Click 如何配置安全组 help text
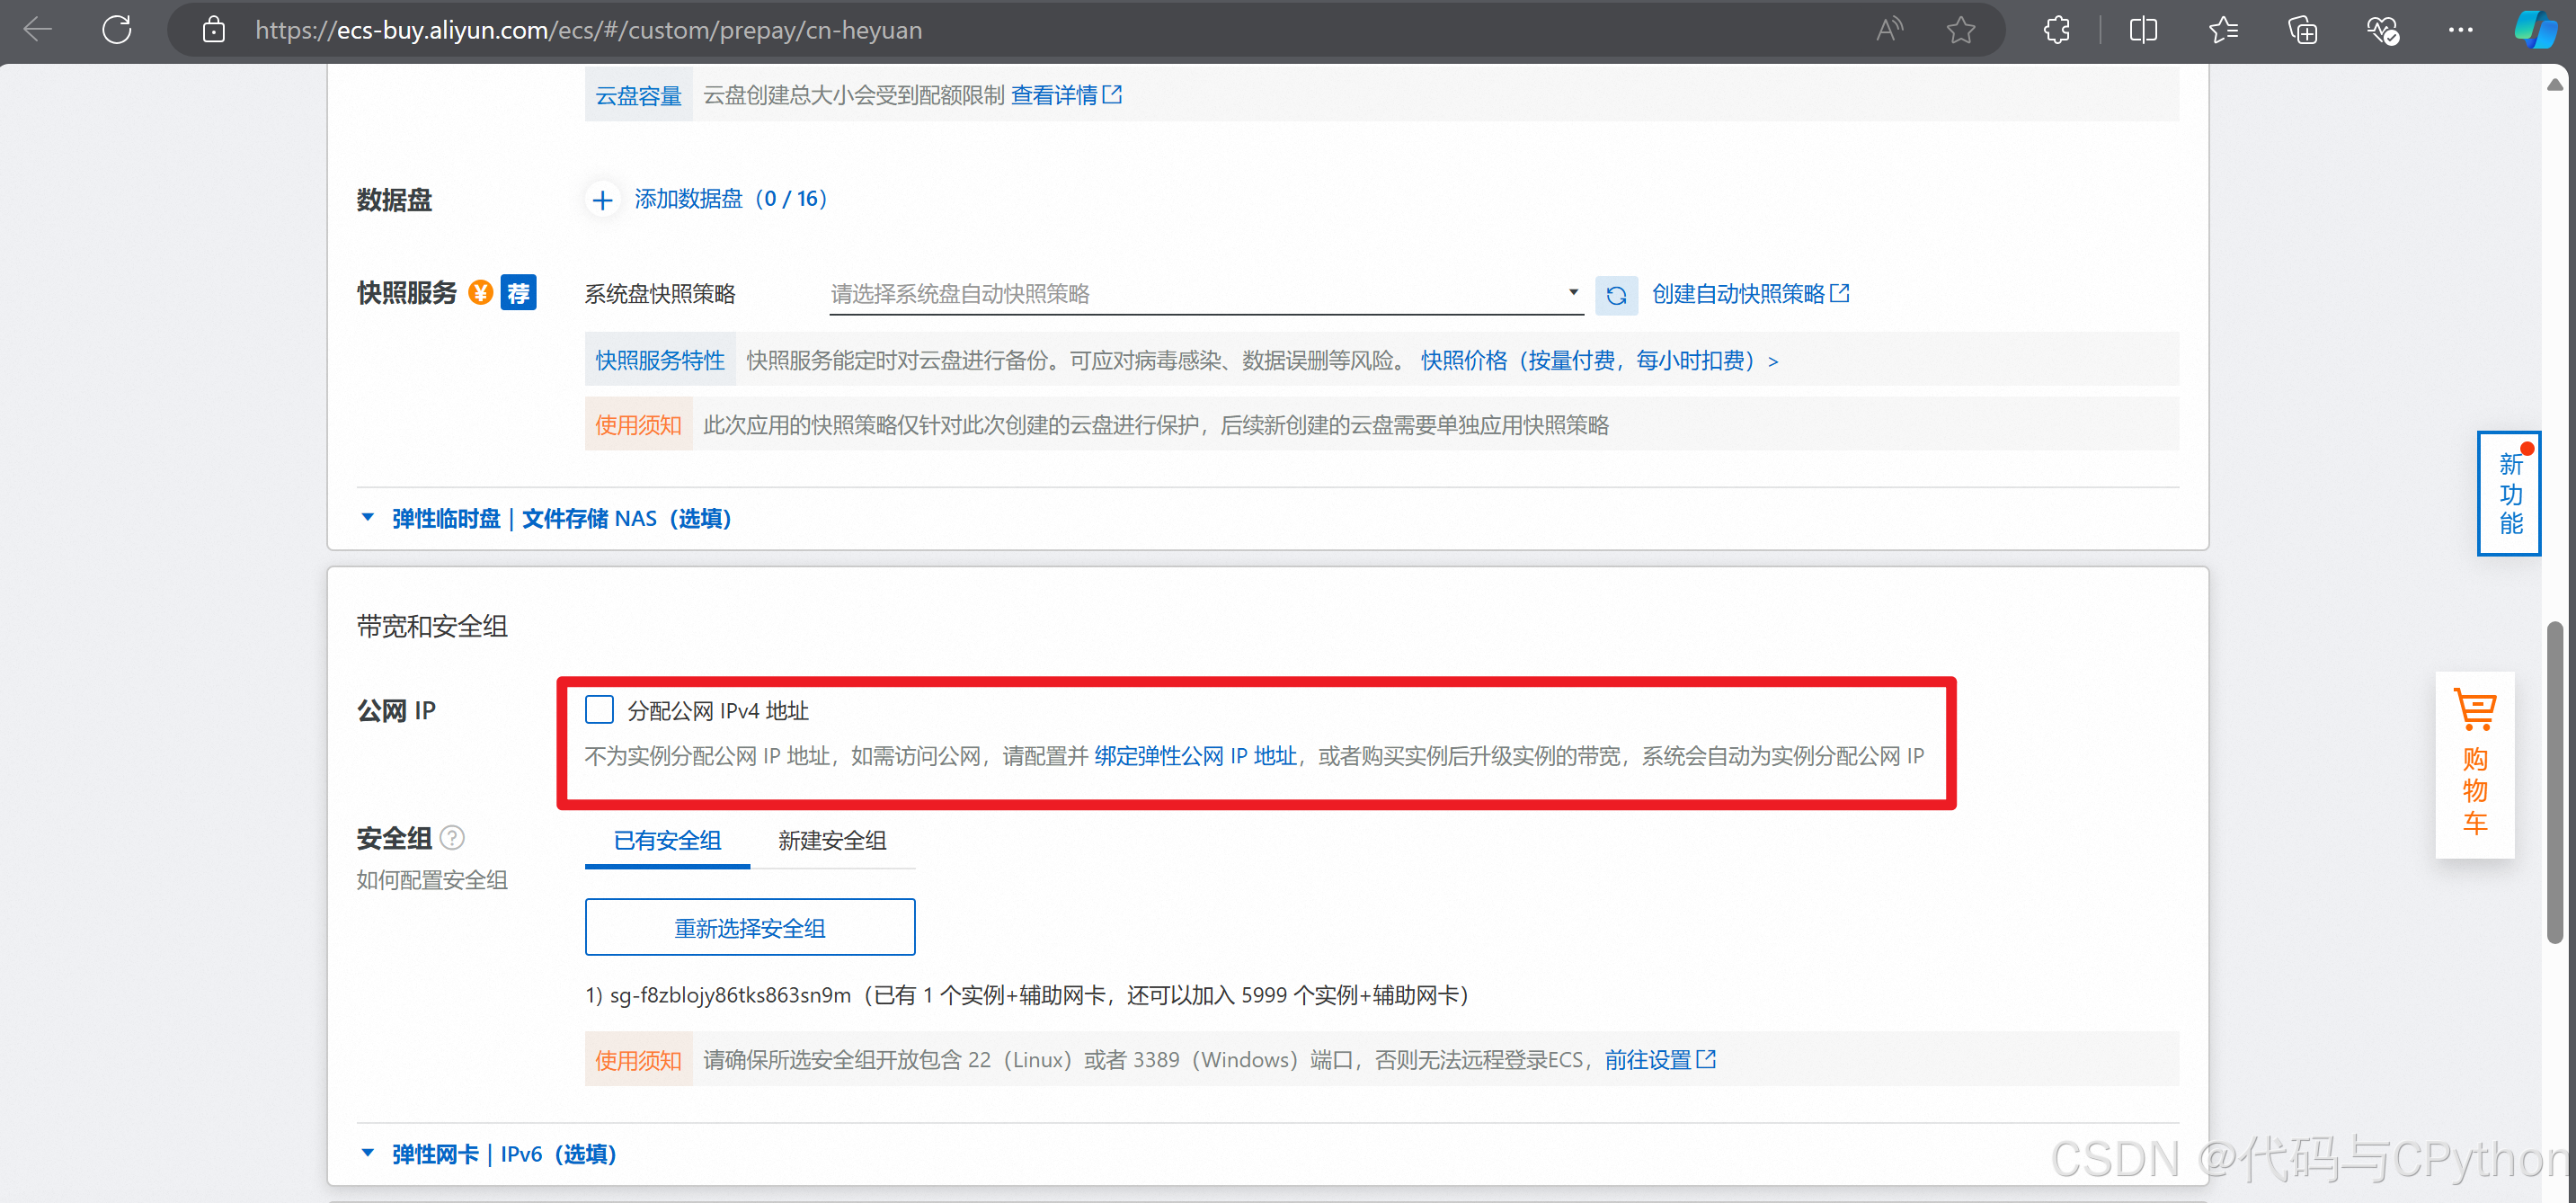The height and width of the screenshot is (1203, 2576). click(x=432, y=880)
